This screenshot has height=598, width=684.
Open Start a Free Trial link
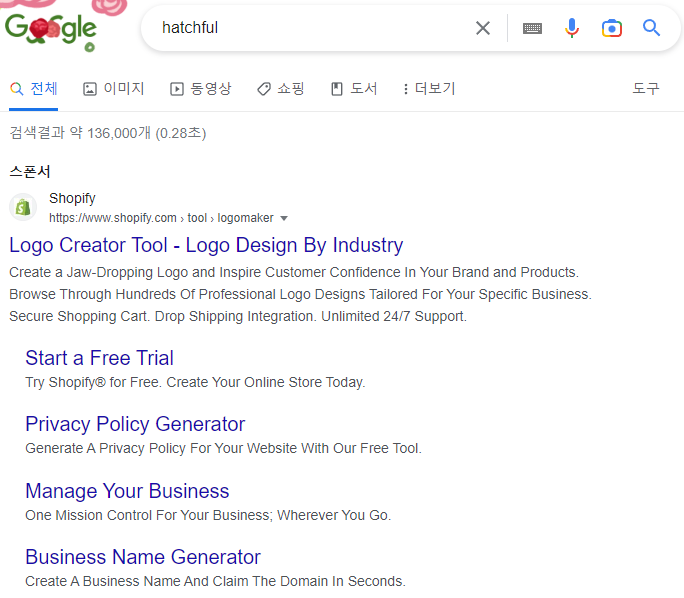tap(99, 358)
